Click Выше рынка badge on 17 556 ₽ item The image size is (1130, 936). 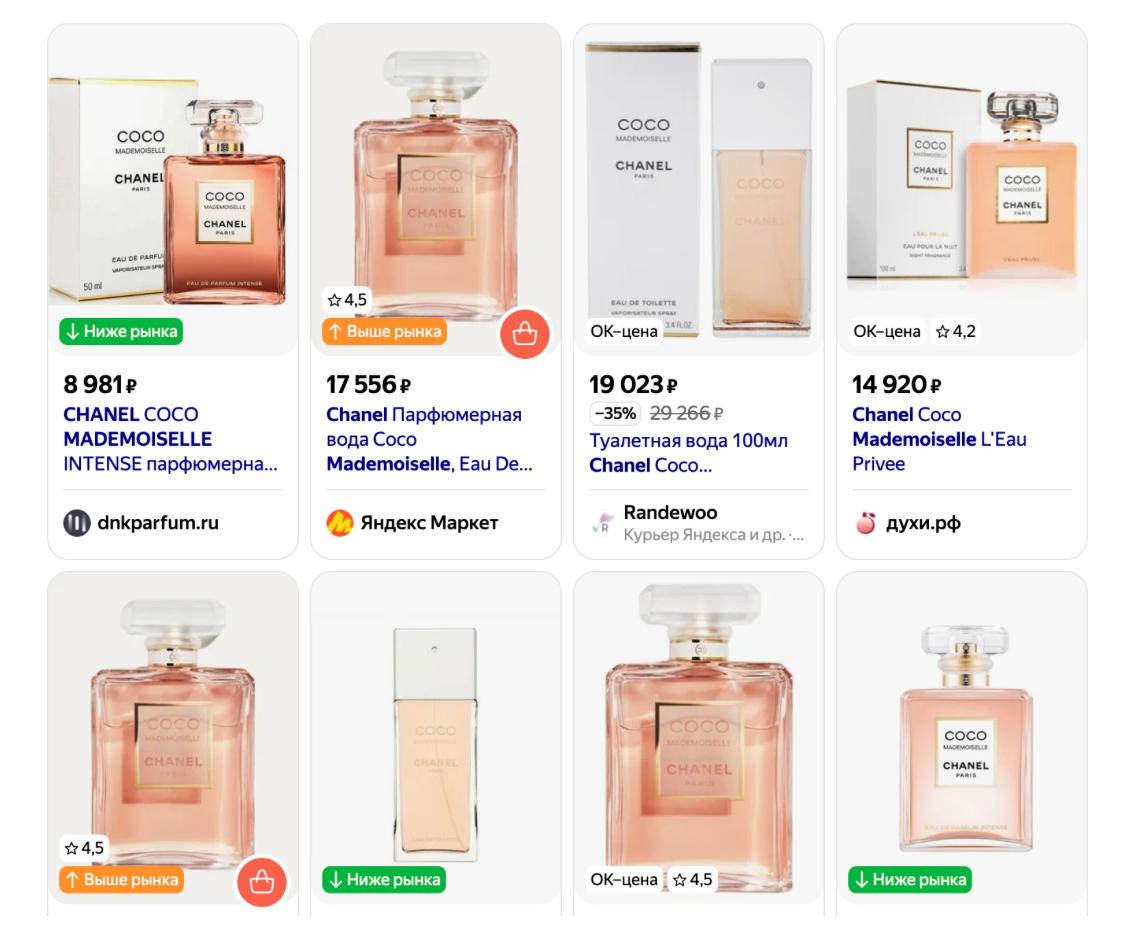(384, 331)
